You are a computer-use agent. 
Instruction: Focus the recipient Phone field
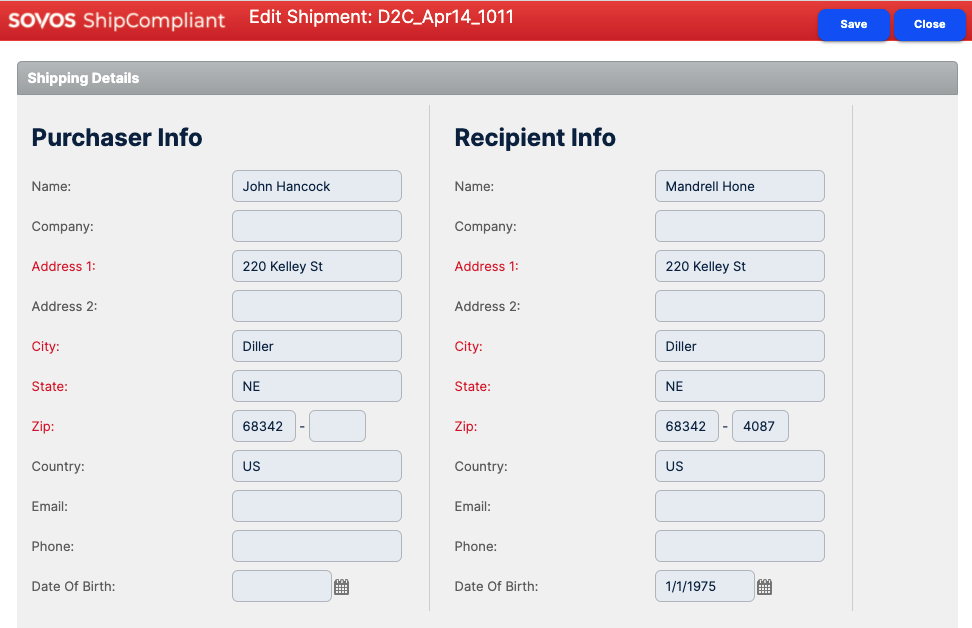coord(739,546)
